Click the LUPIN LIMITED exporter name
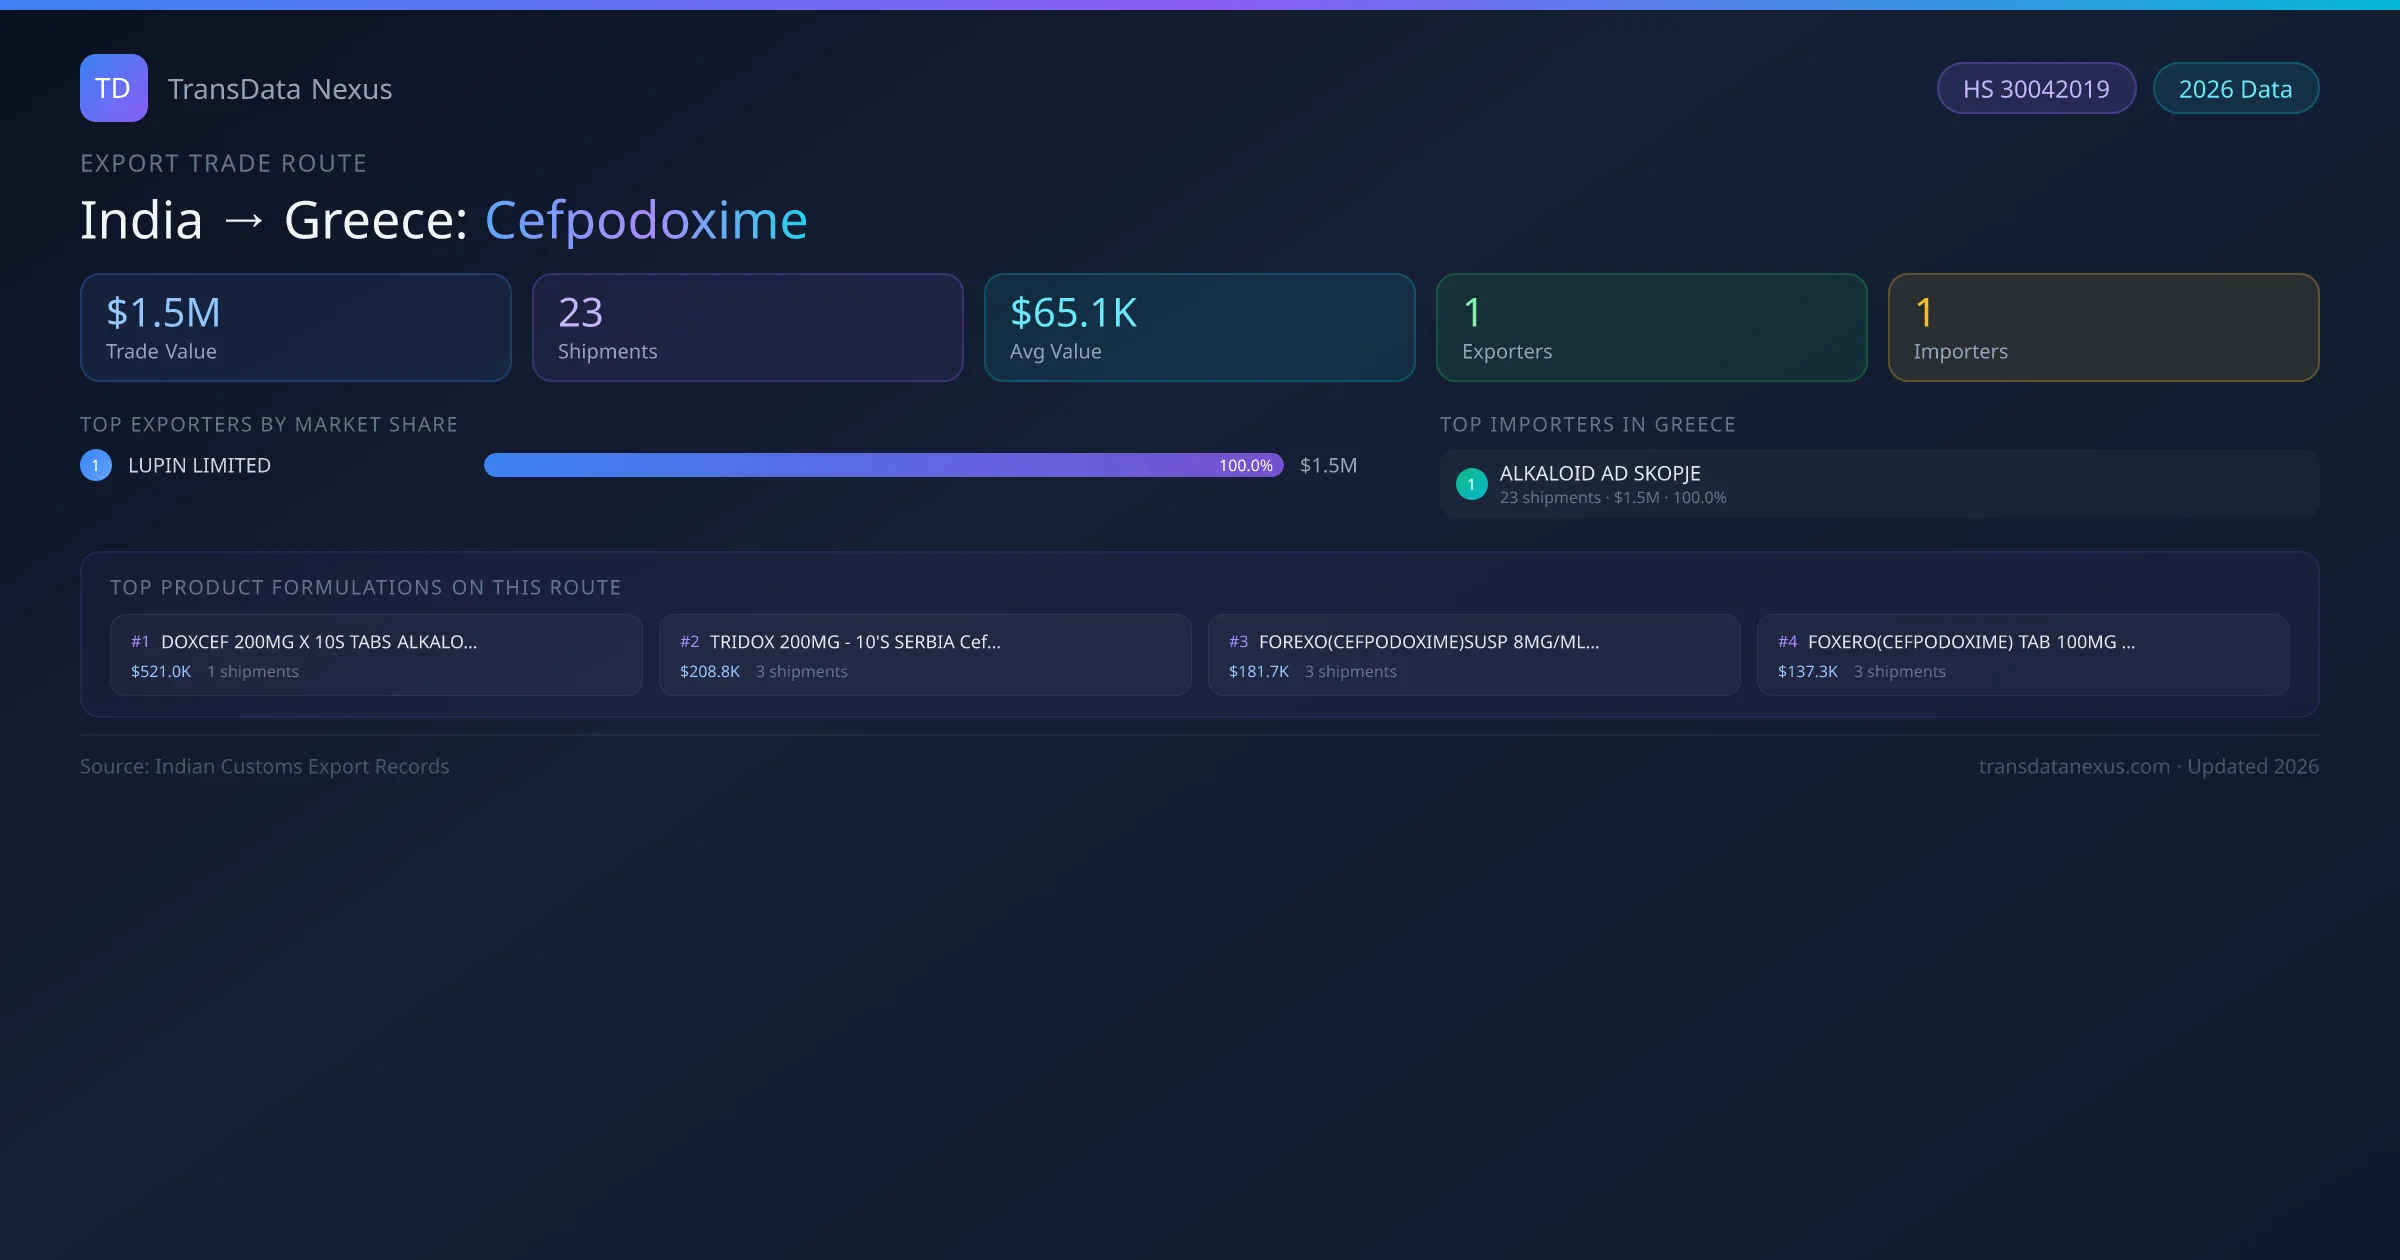The height and width of the screenshot is (1260, 2400). coord(198,464)
